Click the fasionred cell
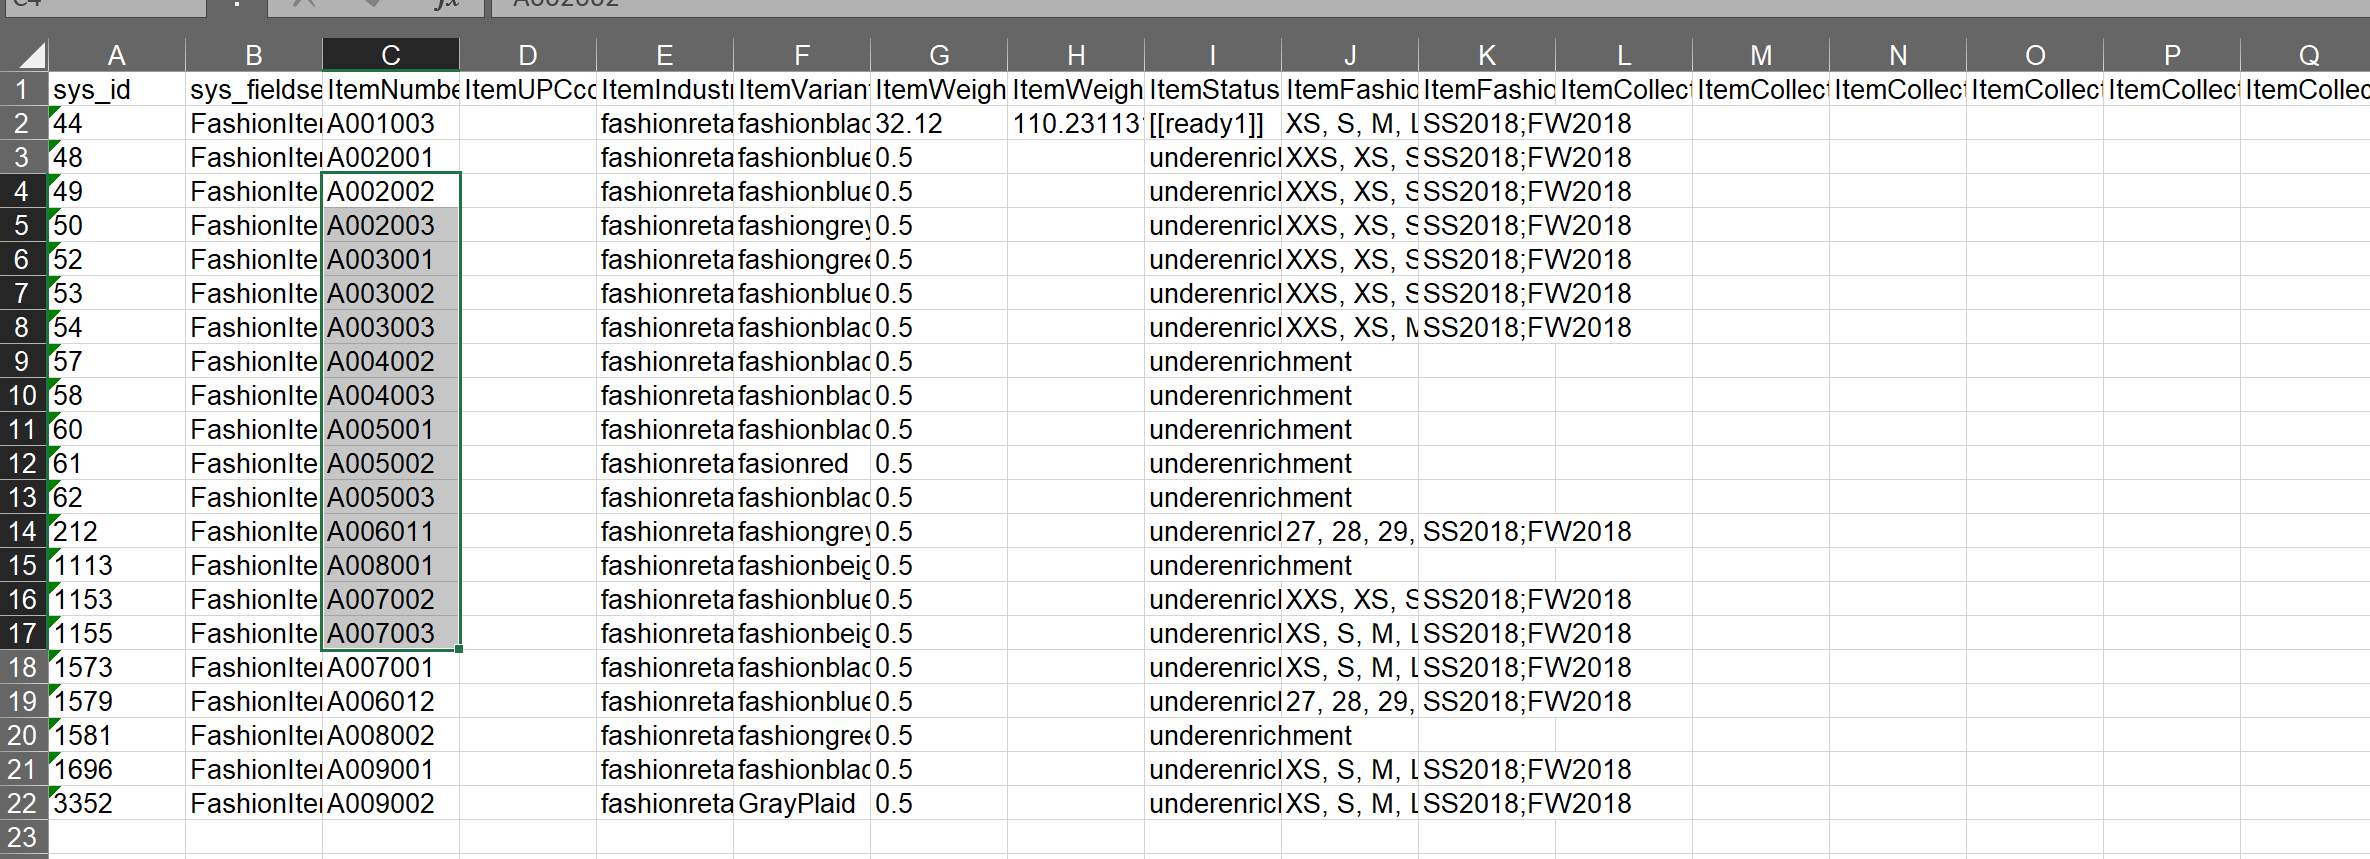Screen dimensions: 2370x859 (801, 464)
